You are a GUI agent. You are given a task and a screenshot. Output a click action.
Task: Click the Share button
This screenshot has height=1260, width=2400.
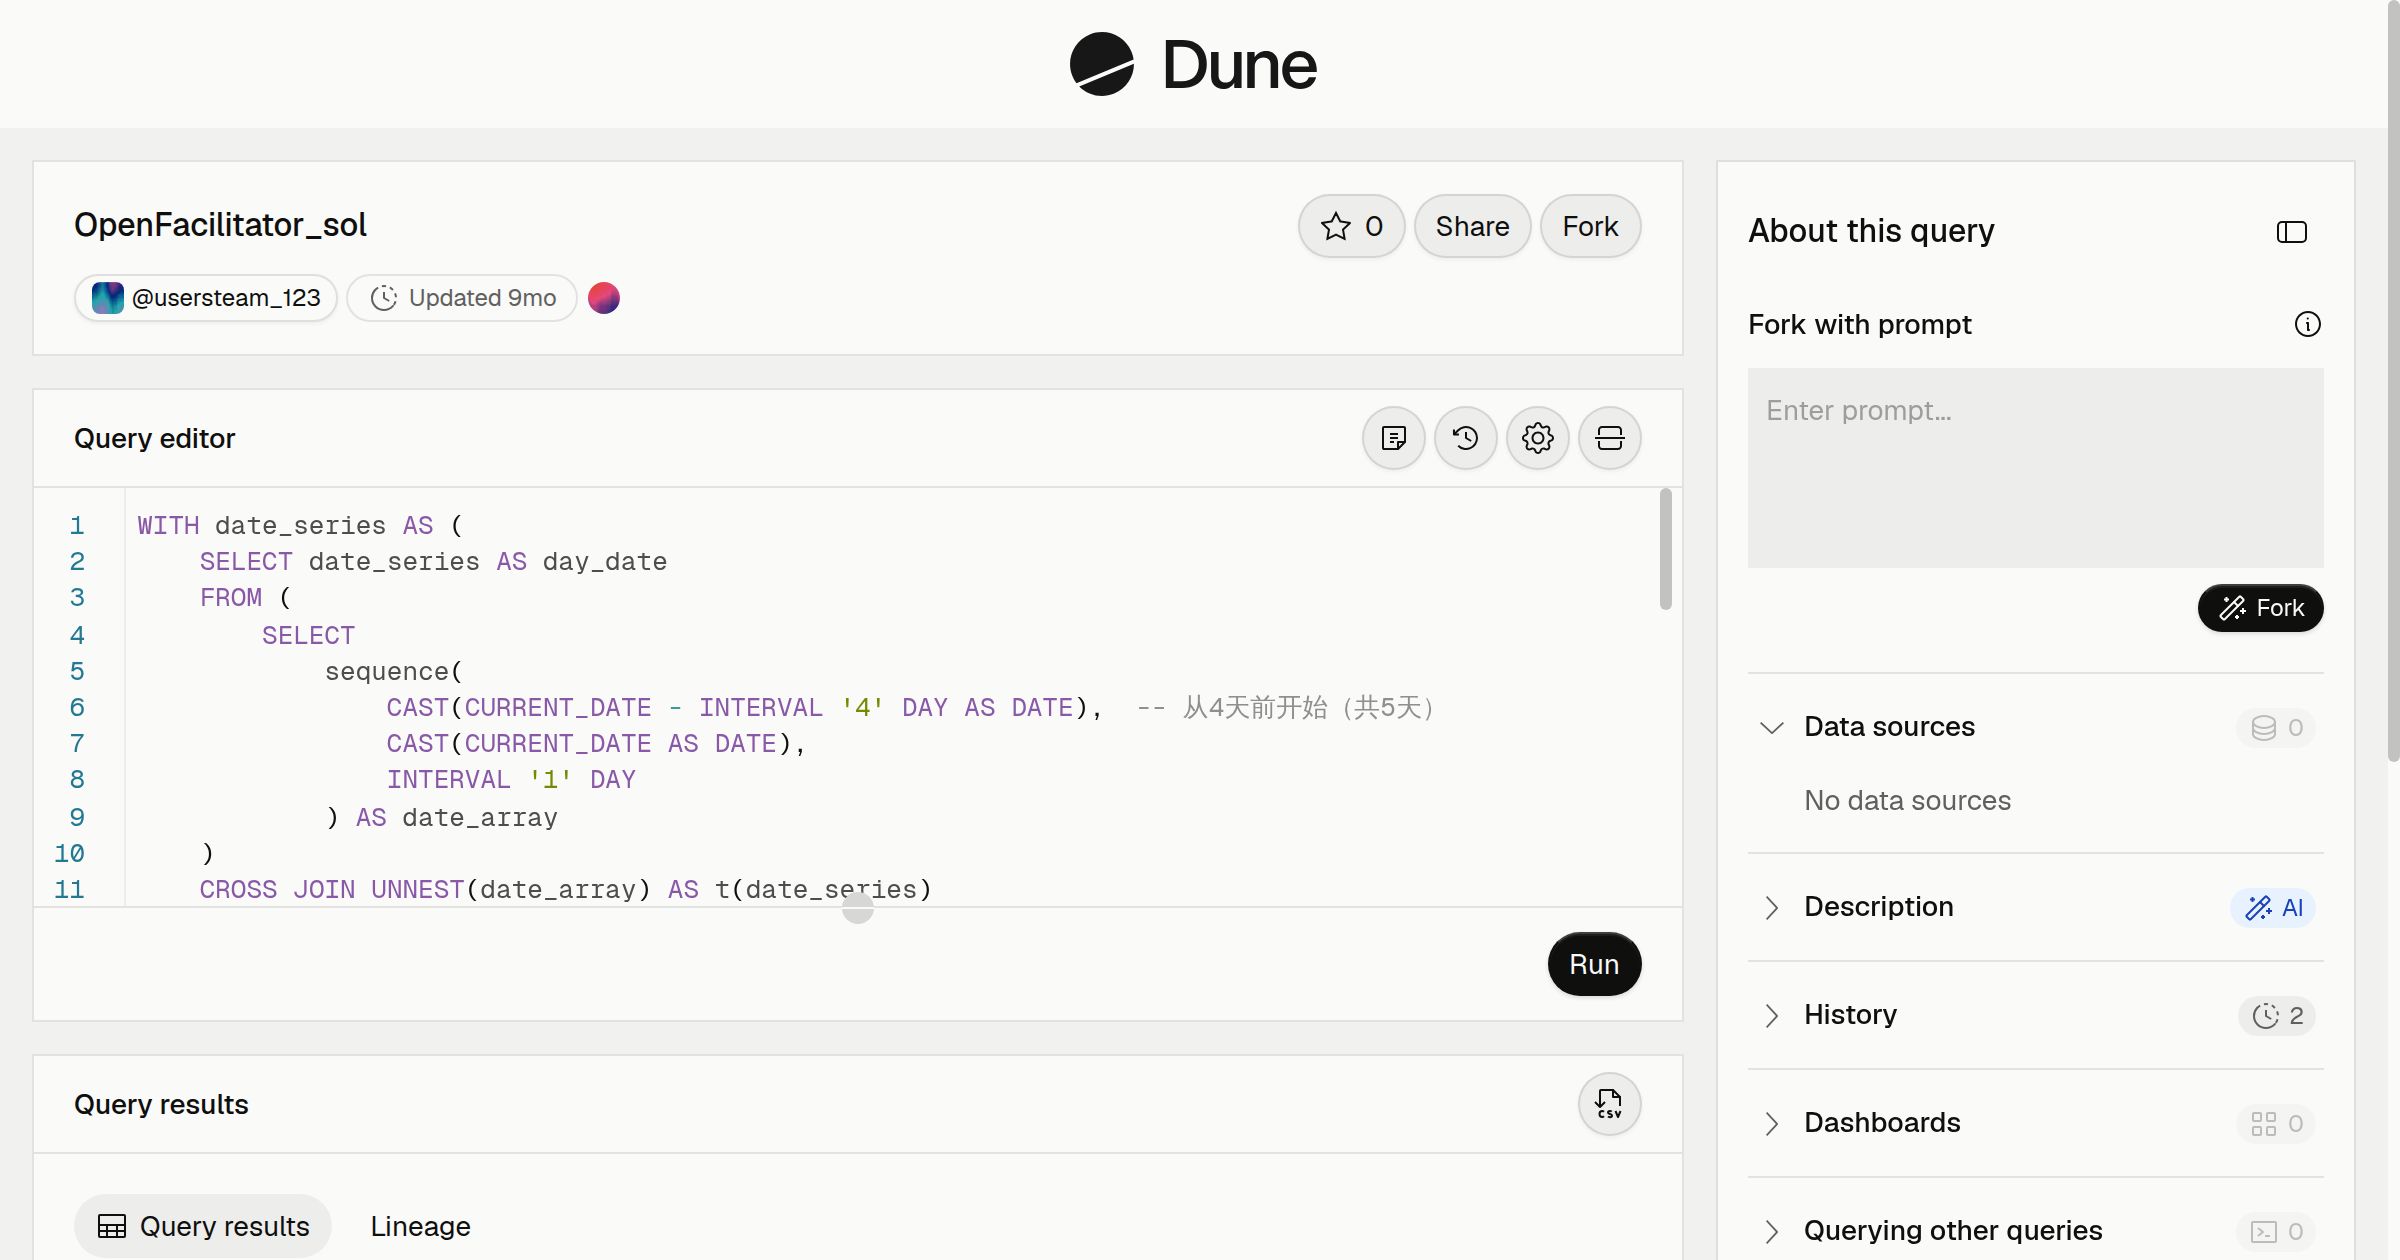[x=1472, y=226]
